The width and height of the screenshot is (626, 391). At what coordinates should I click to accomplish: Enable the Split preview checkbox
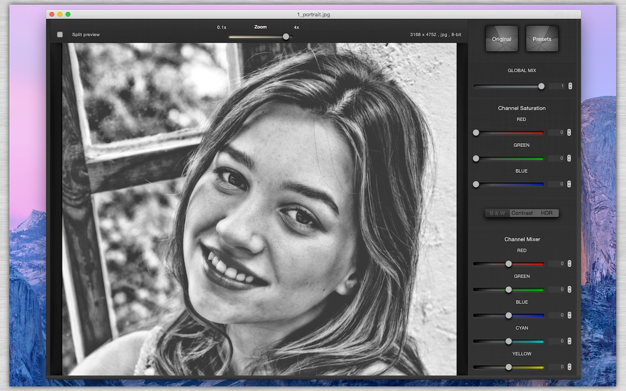pyautogui.click(x=60, y=35)
